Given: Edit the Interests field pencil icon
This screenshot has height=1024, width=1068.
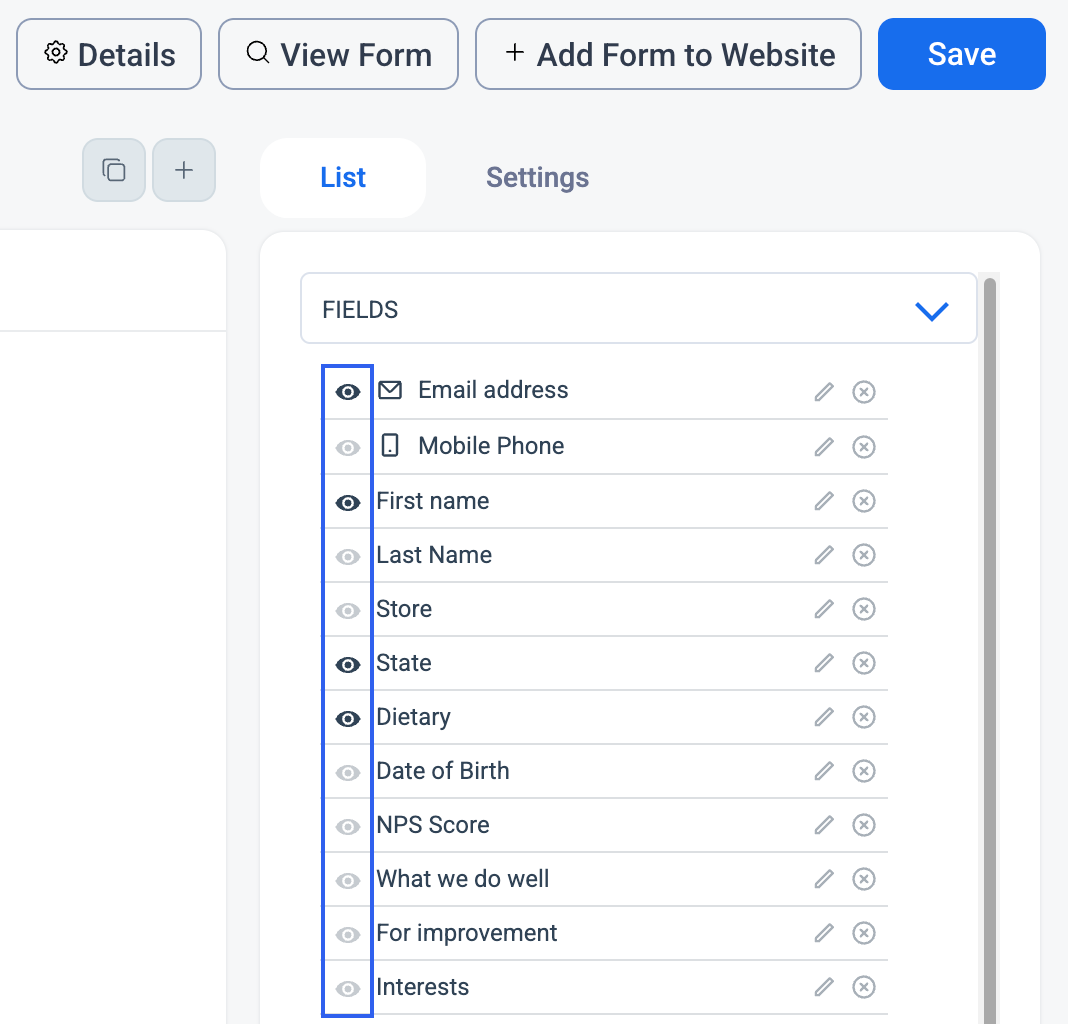Looking at the screenshot, I should tap(824, 987).
